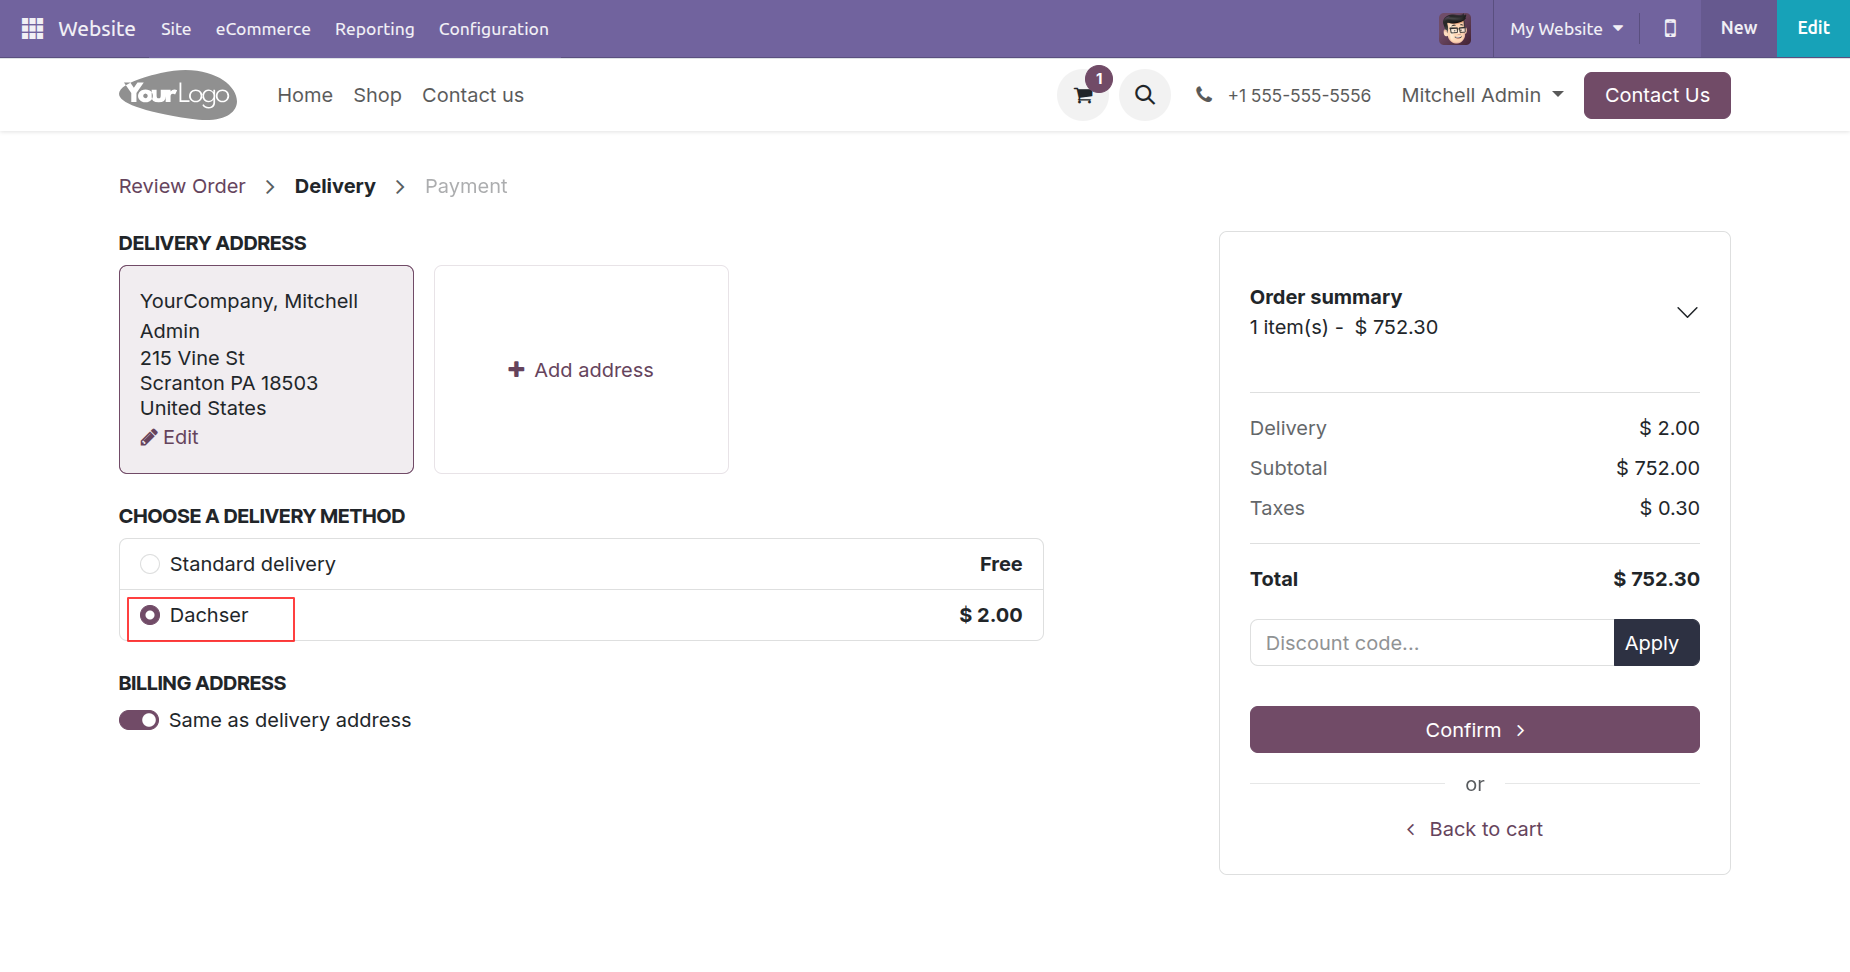Click the user avatar icon
Screen dimensions: 1850x972
point(1455,29)
